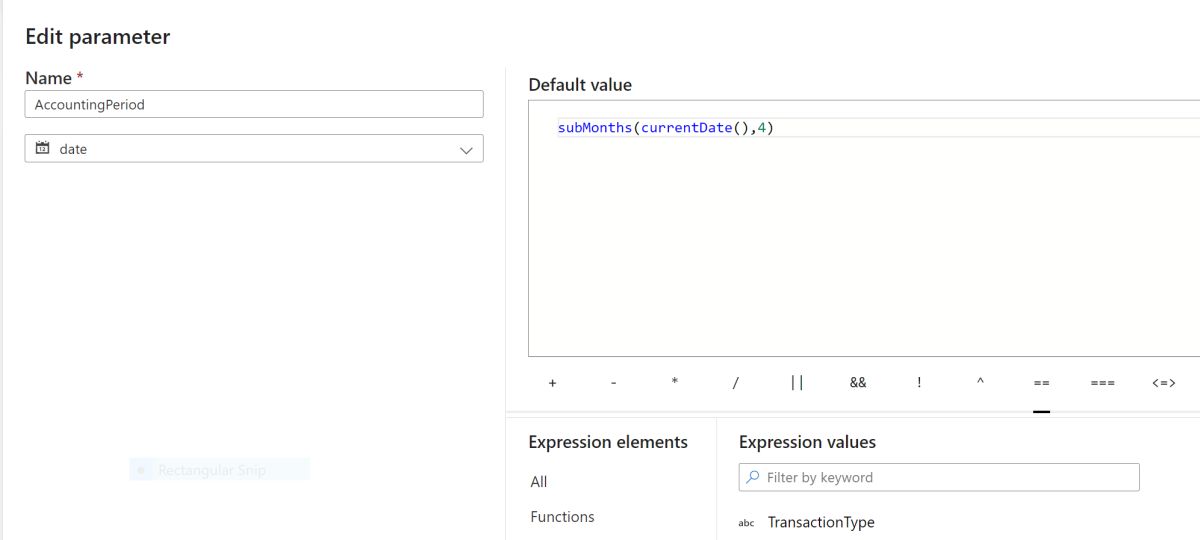Image resolution: width=1200 pixels, height=540 pixels.
Task: Insert the triple equals operator
Action: coord(1102,383)
